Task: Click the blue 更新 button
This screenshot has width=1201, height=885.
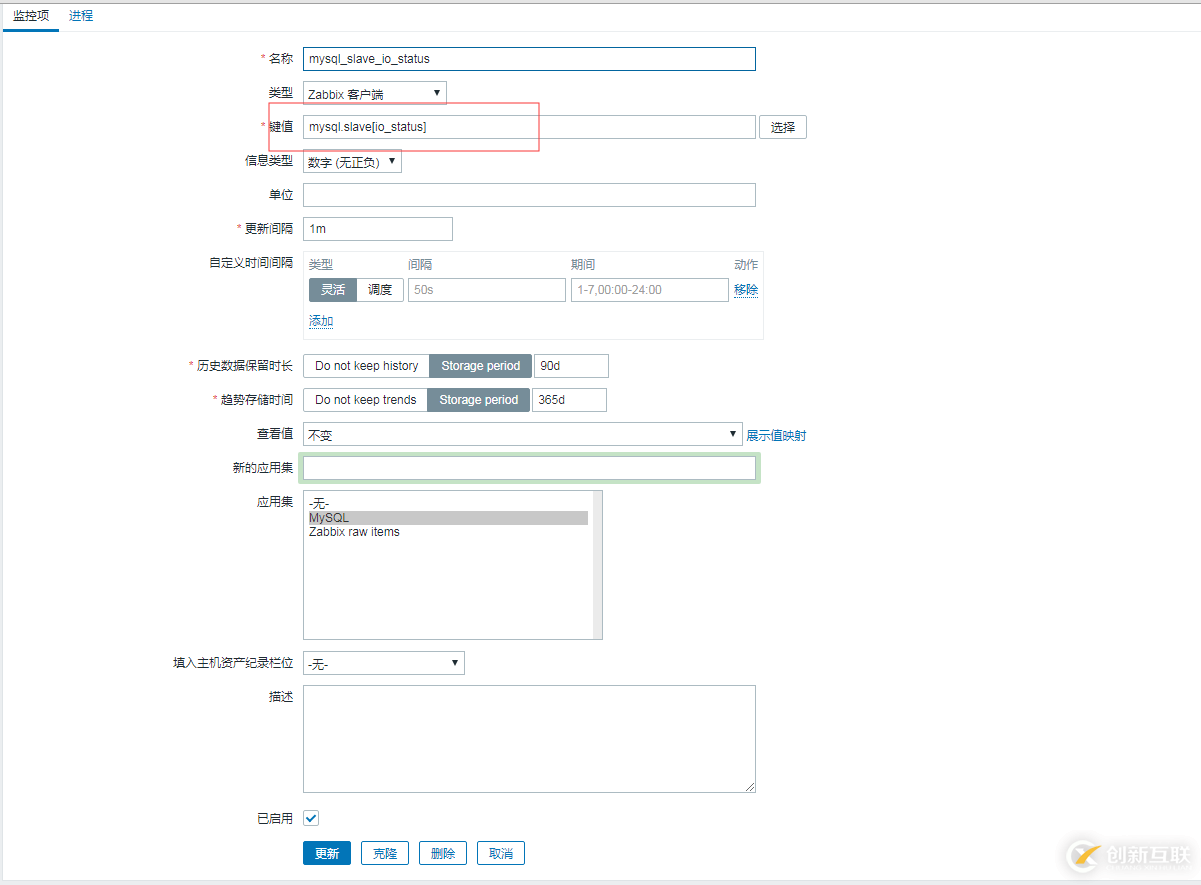Action: (327, 852)
